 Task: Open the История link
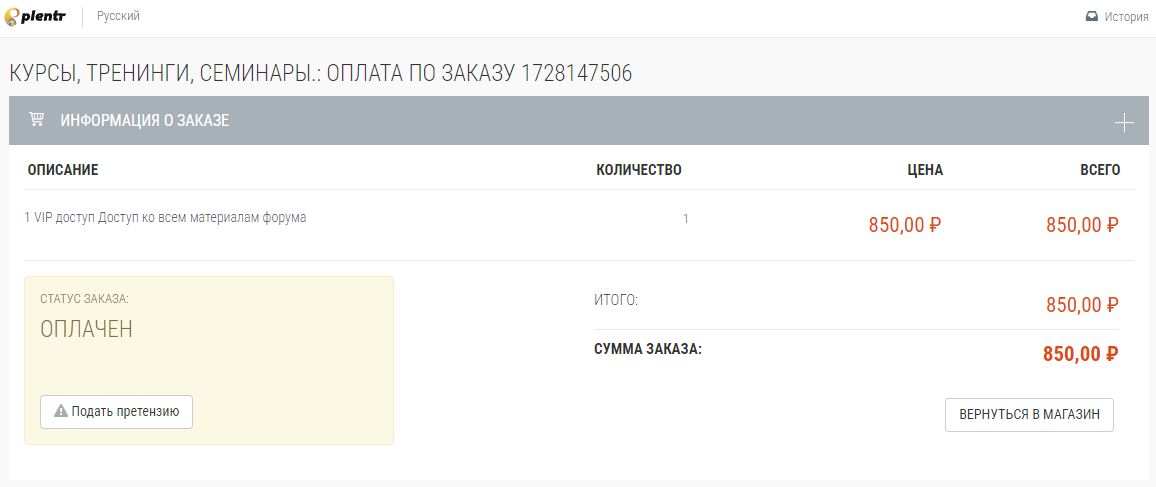pos(1126,17)
